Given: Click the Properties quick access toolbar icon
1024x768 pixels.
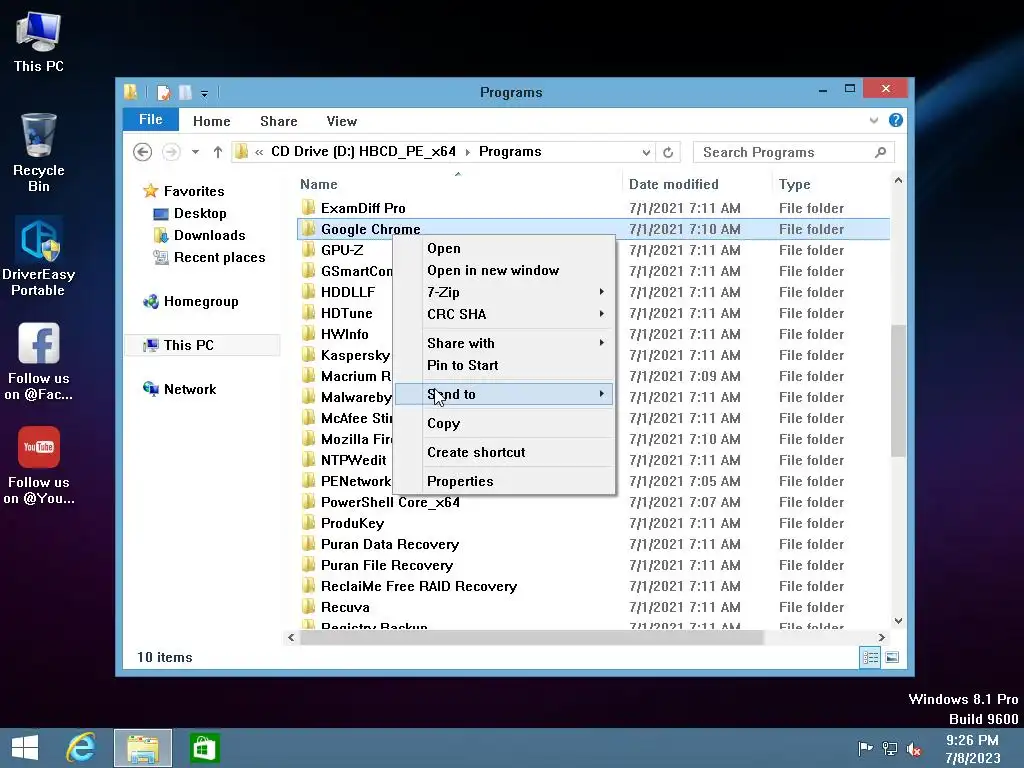Looking at the screenshot, I should tap(163, 93).
